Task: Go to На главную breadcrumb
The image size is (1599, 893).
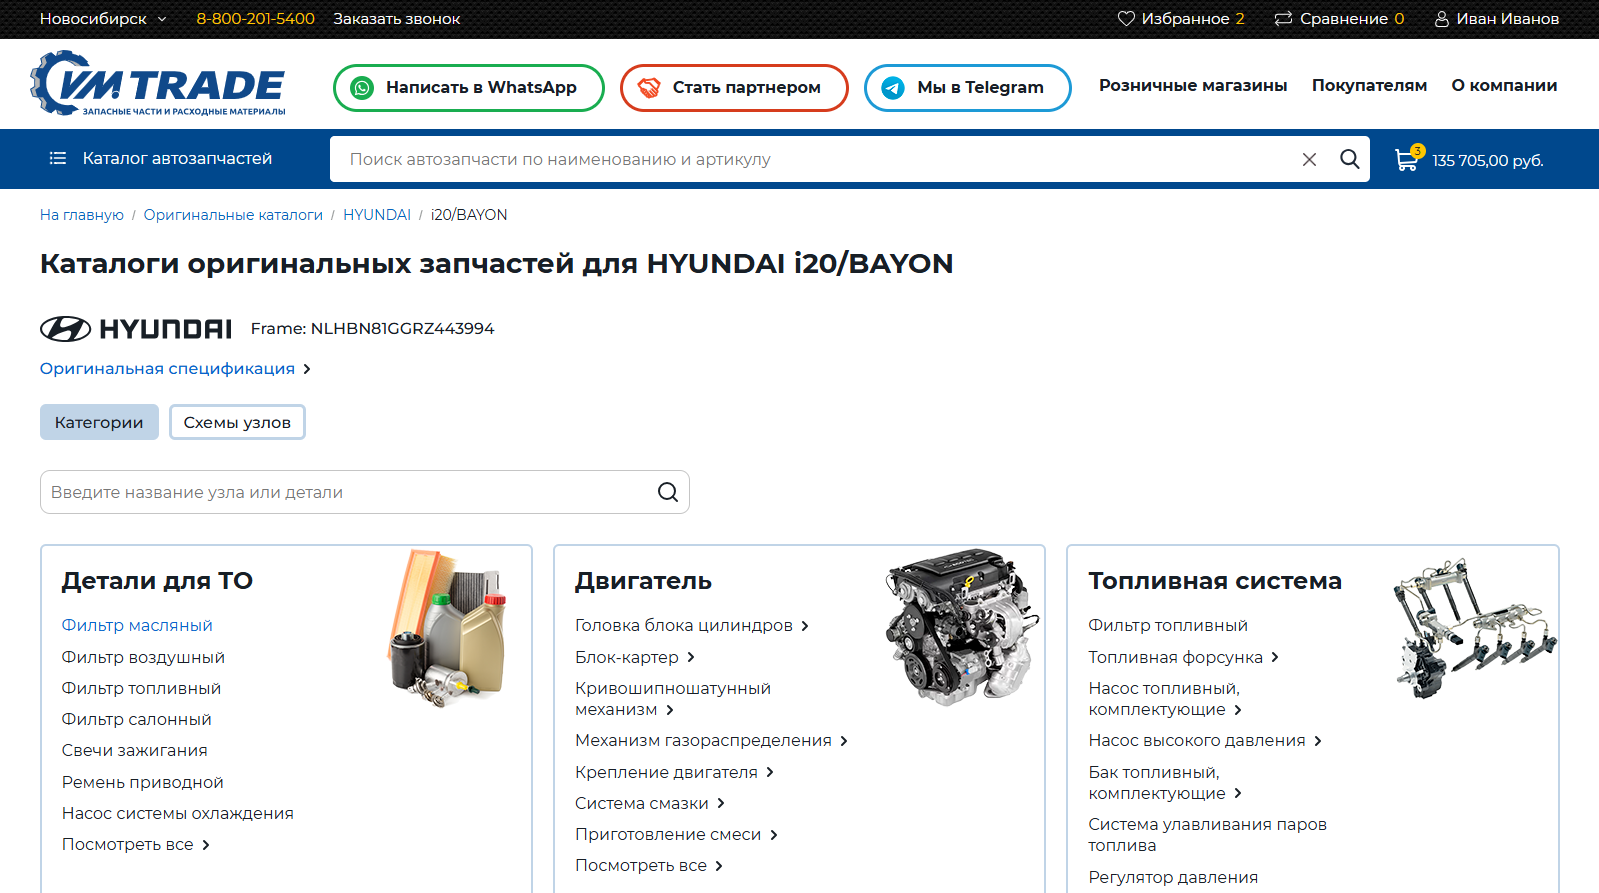Action: [82, 215]
